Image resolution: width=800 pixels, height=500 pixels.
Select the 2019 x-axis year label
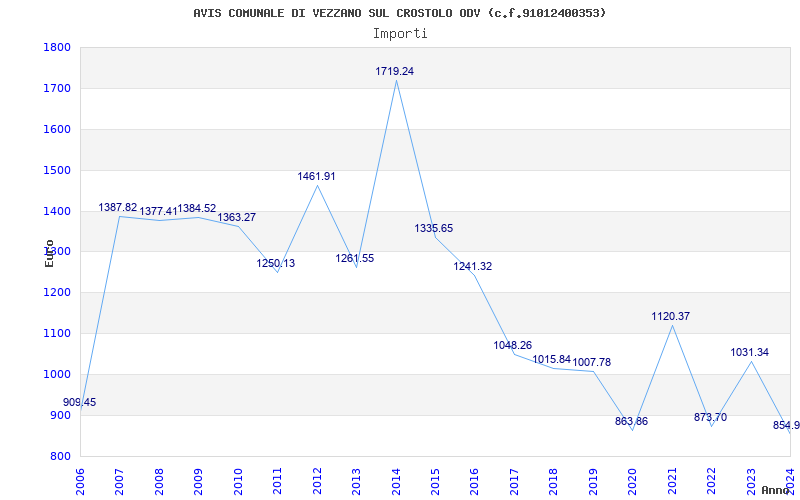pyautogui.click(x=593, y=482)
